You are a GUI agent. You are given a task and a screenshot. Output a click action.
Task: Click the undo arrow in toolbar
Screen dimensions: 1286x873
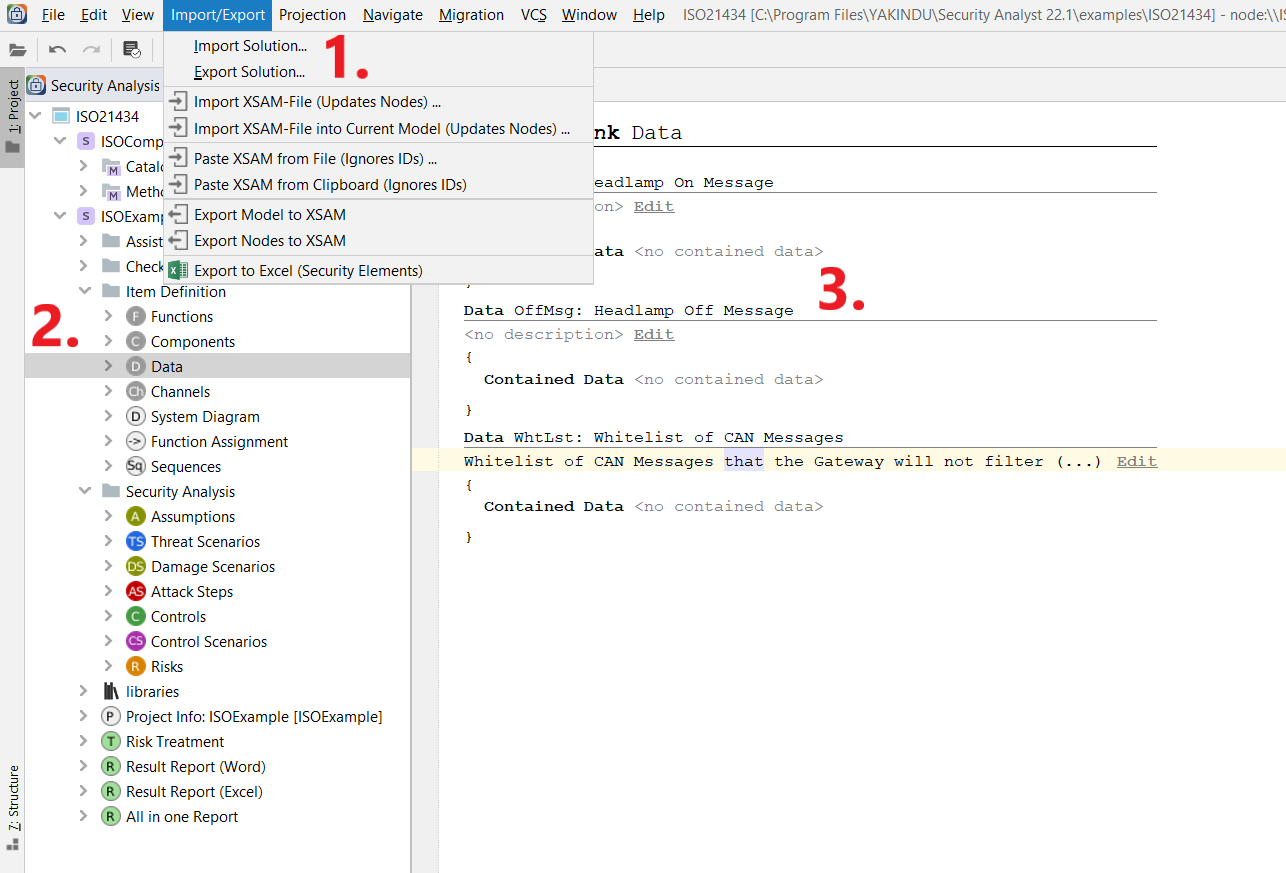pyautogui.click(x=57, y=49)
